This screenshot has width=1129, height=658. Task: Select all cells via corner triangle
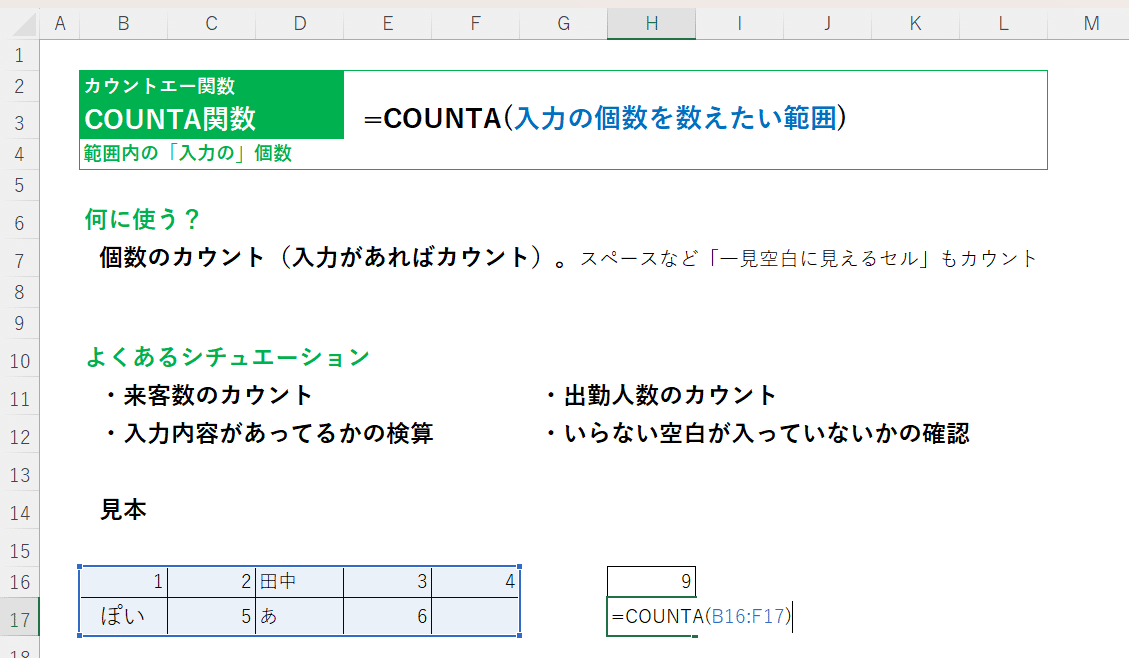pos(24,24)
